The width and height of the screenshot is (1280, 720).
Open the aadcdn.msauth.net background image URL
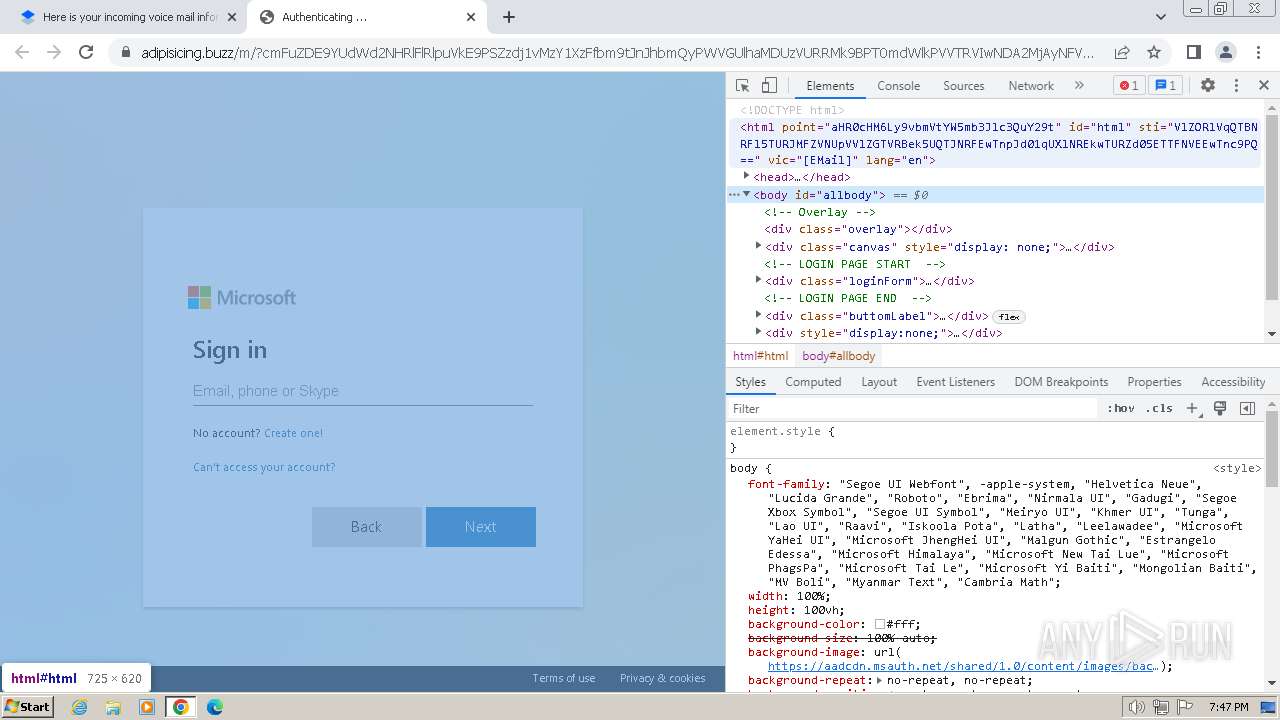click(963, 666)
